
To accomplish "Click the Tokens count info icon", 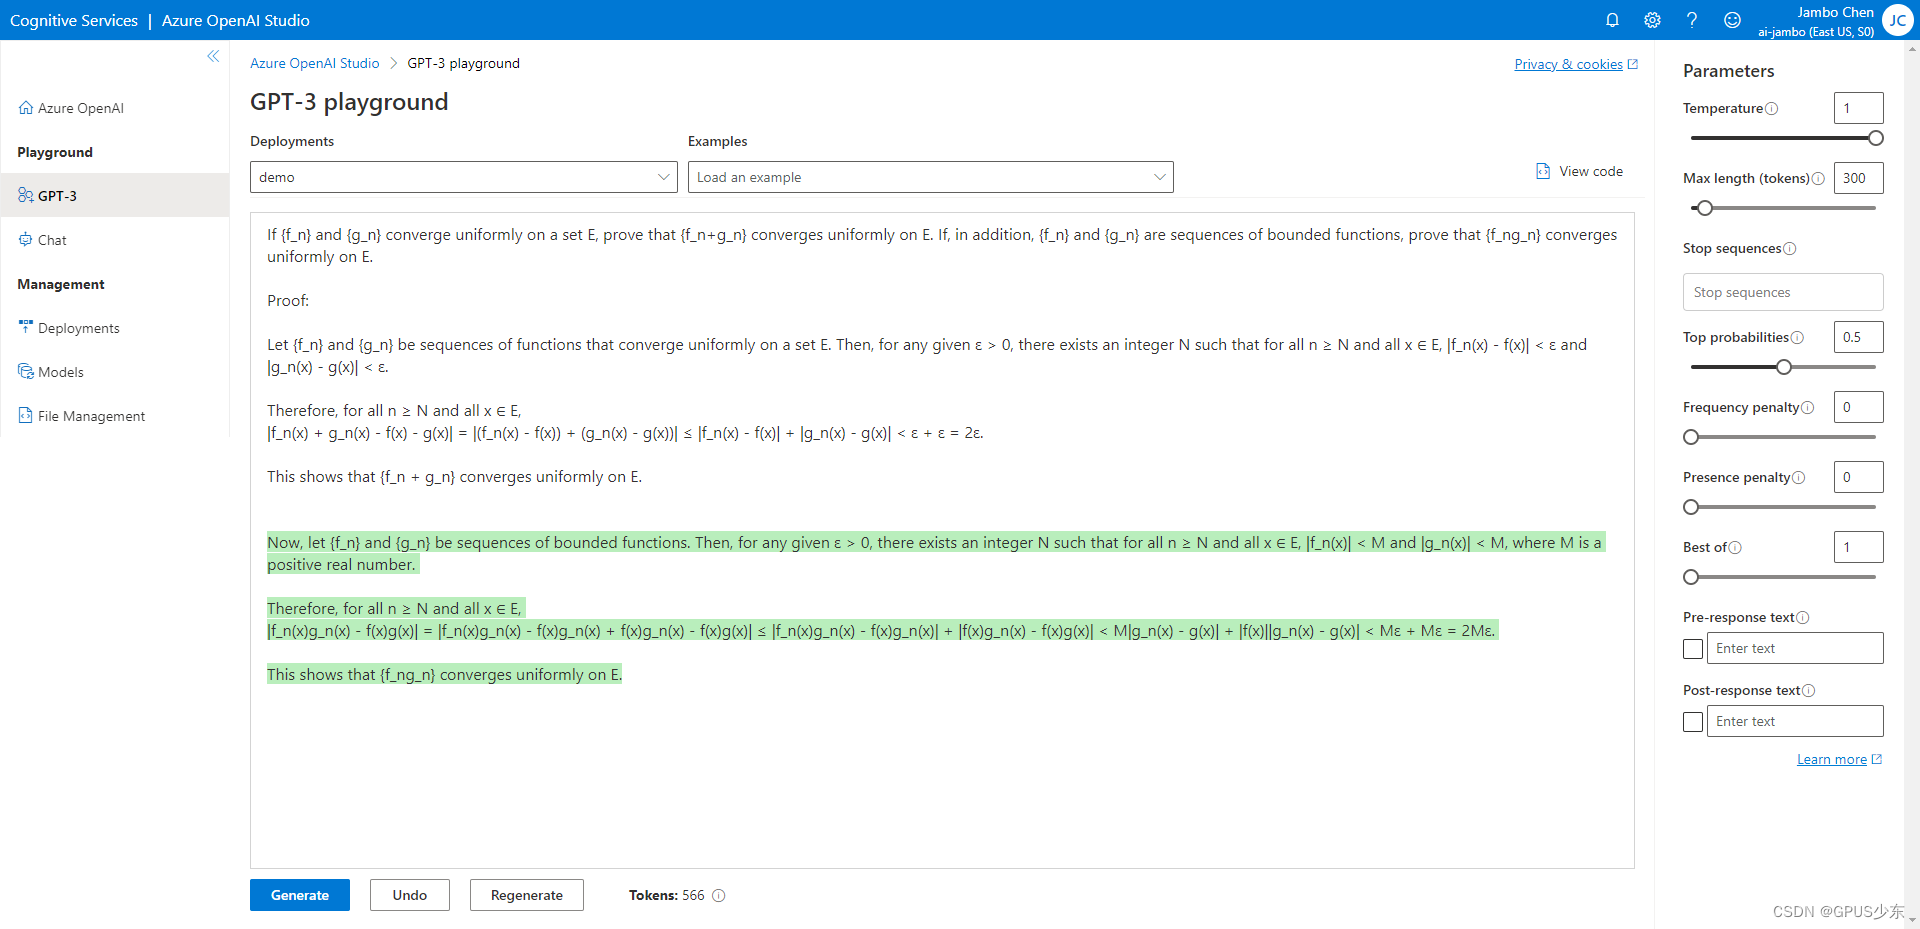I will click(718, 895).
